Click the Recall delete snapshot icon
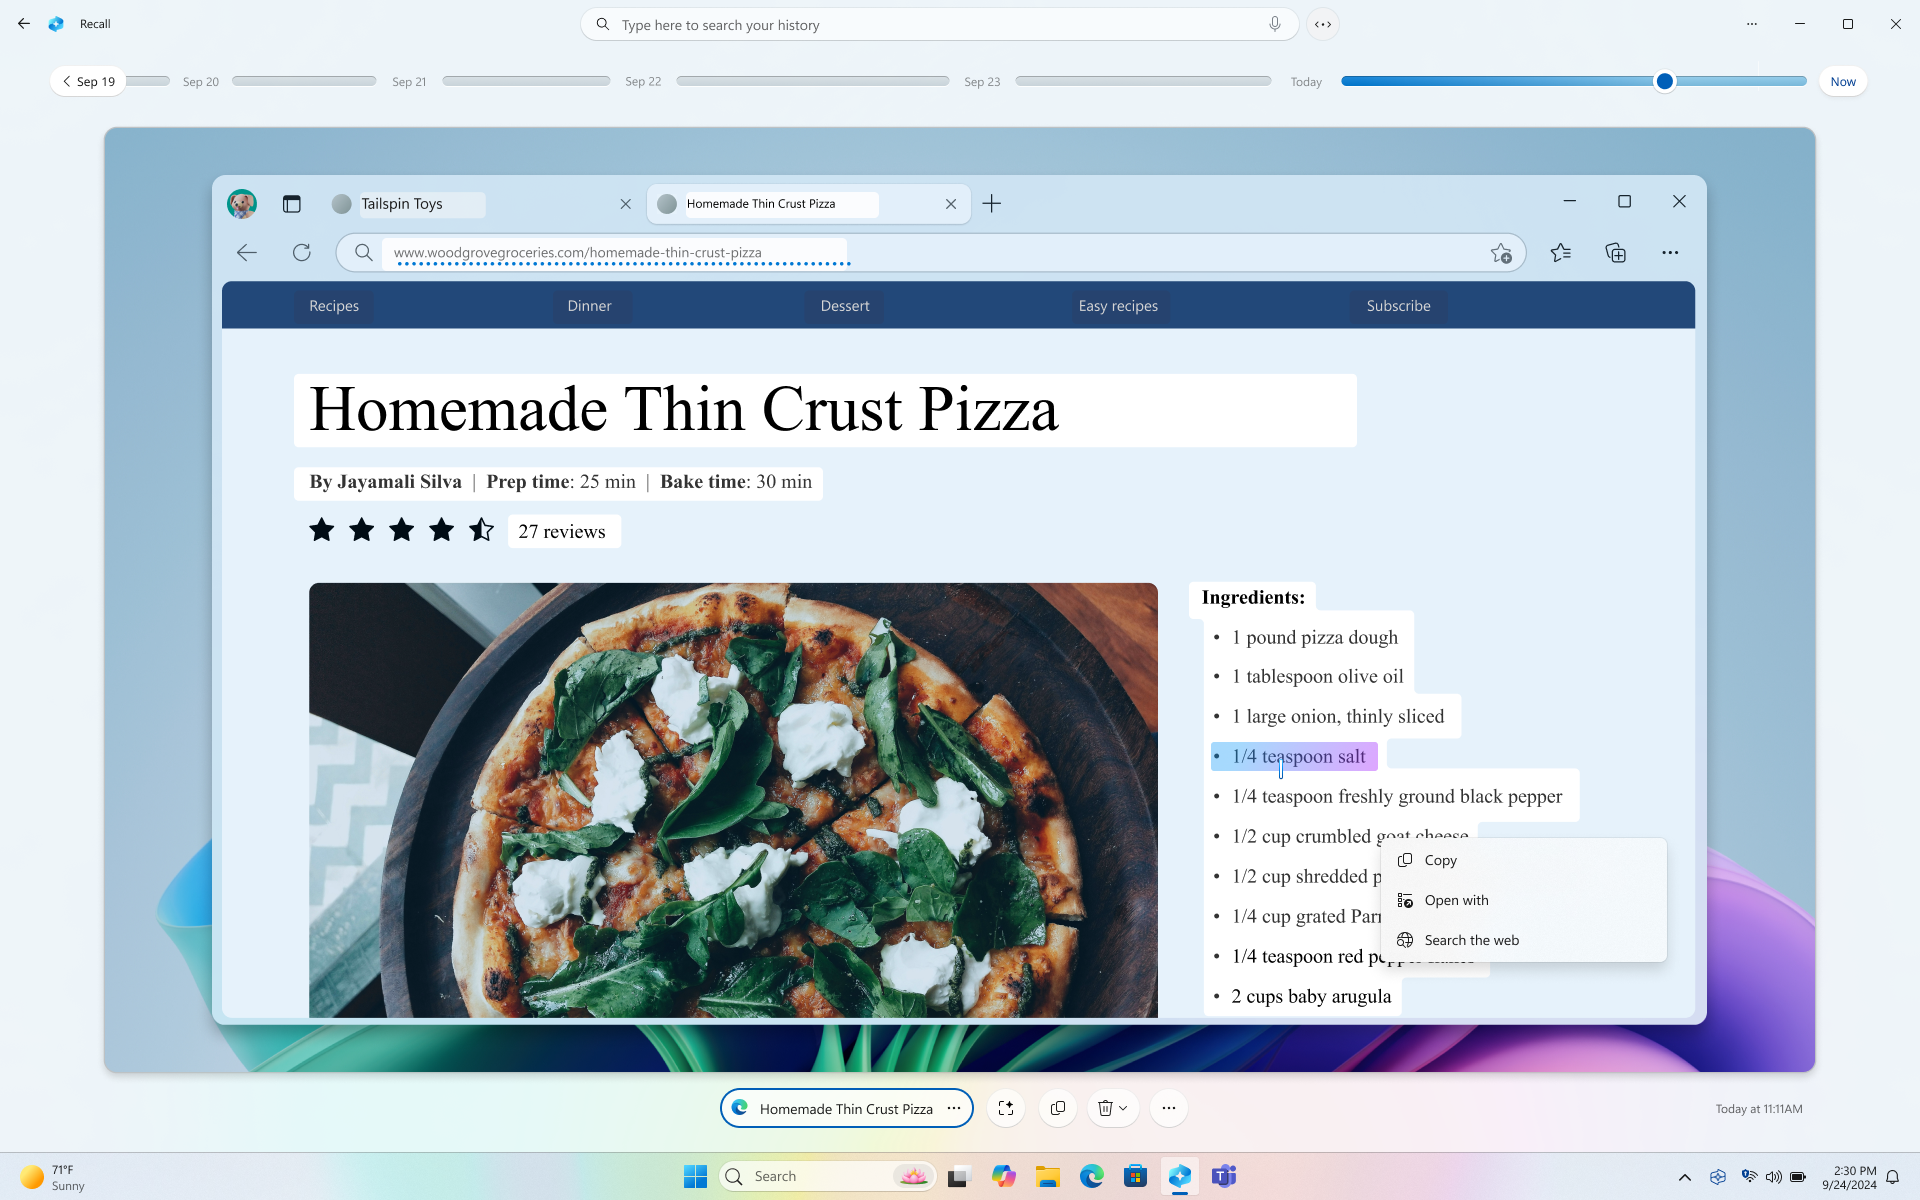1920x1200 pixels. click(x=1104, y=1106)
